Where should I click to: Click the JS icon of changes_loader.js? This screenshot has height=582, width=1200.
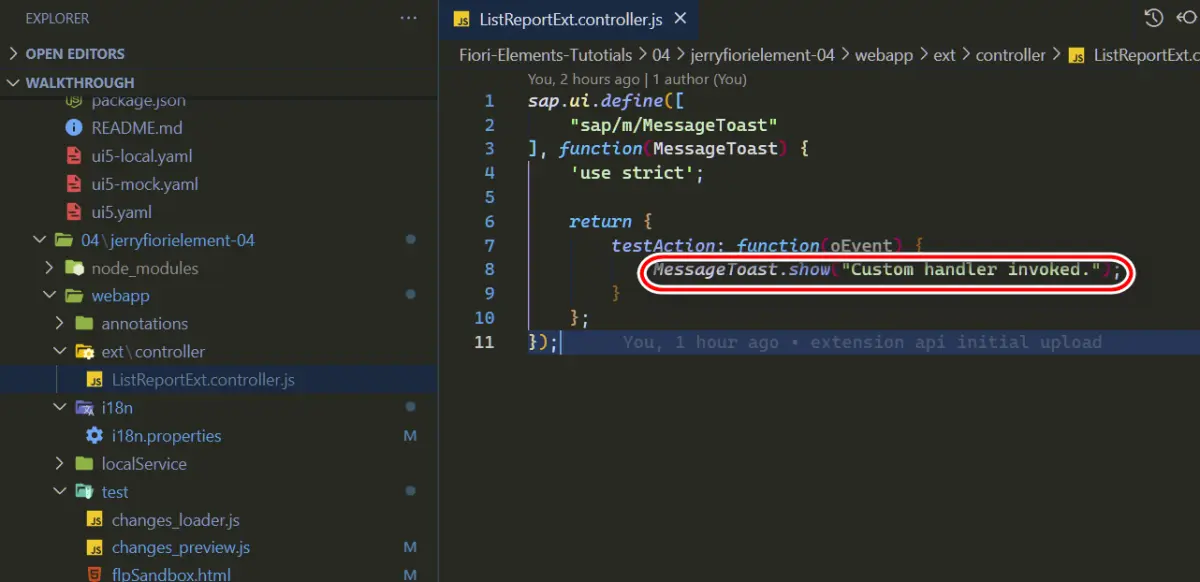(x=94, y=520)
